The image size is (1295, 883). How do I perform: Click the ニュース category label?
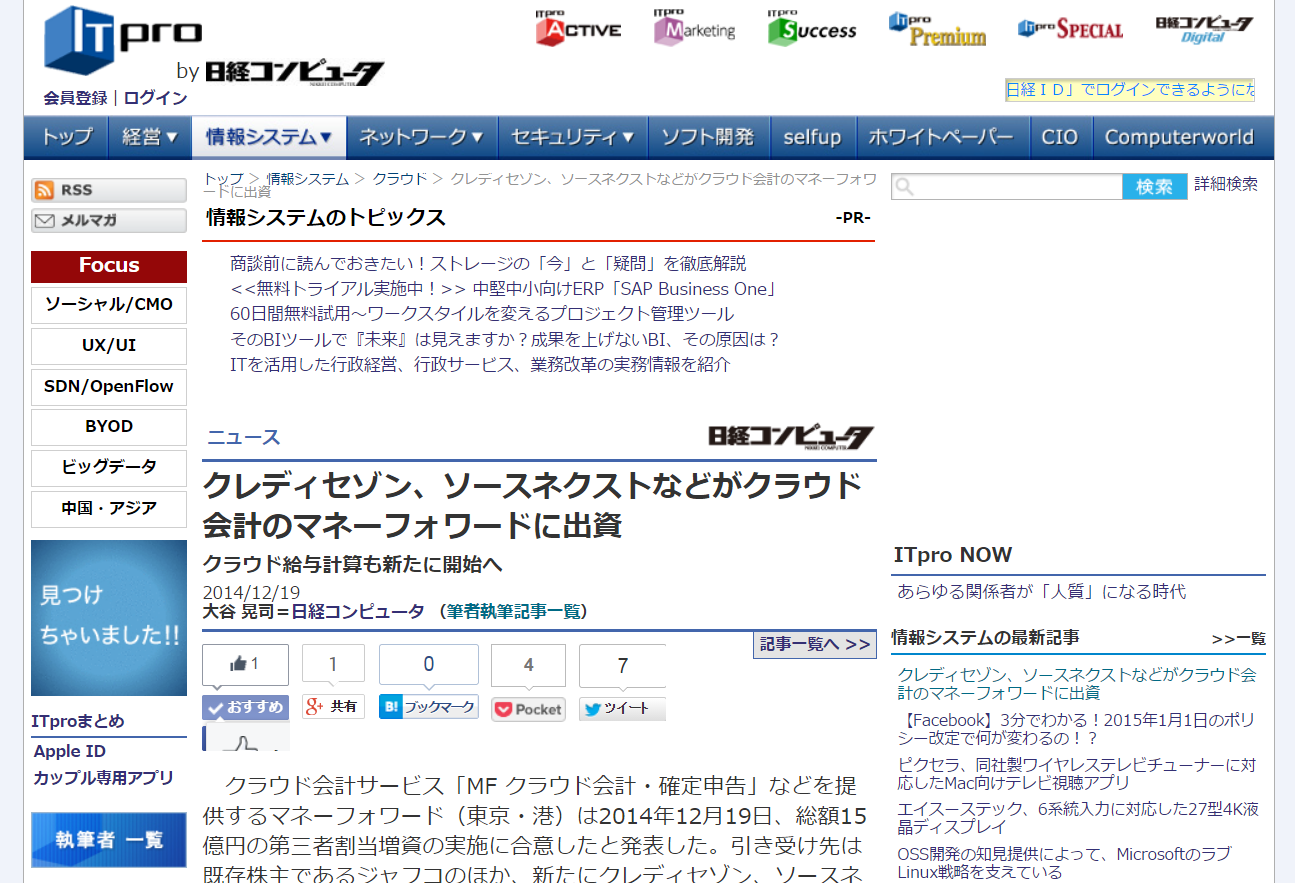pyautogui.click(x=244, y=437)
